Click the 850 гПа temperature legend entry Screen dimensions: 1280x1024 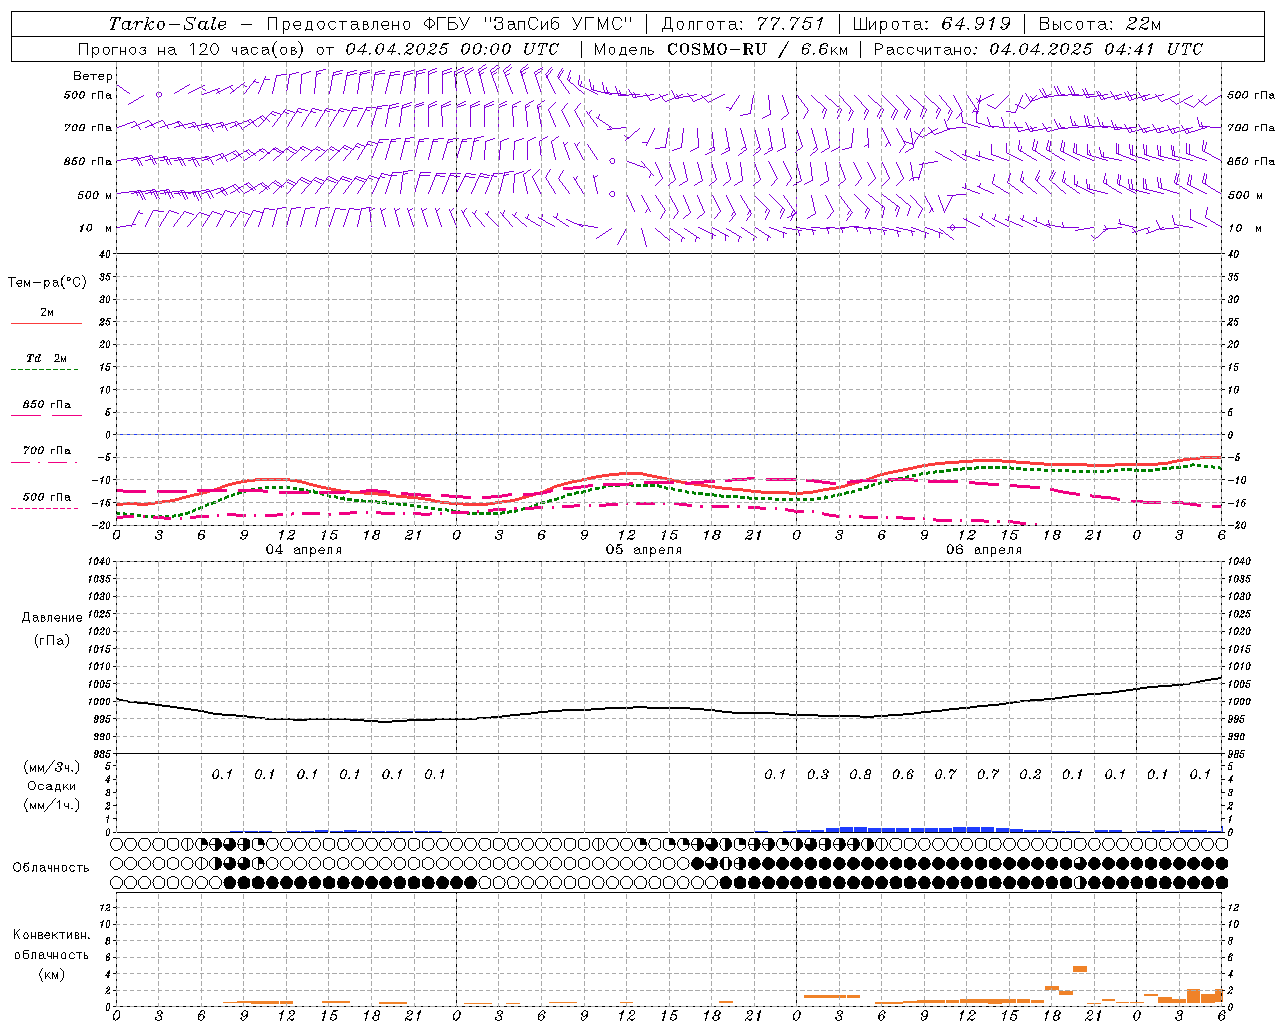pos(47,405)
